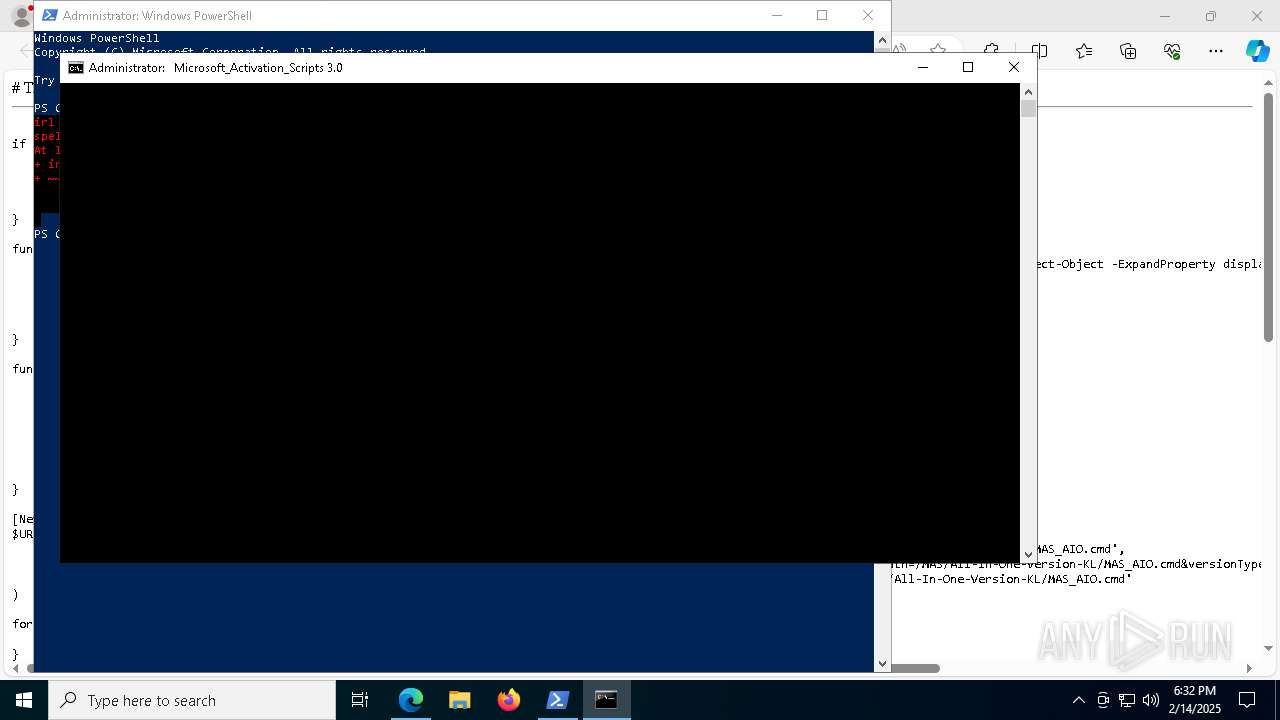Click PowerShell window title bar icon
1280x720 pixels.
pos(48,15)
